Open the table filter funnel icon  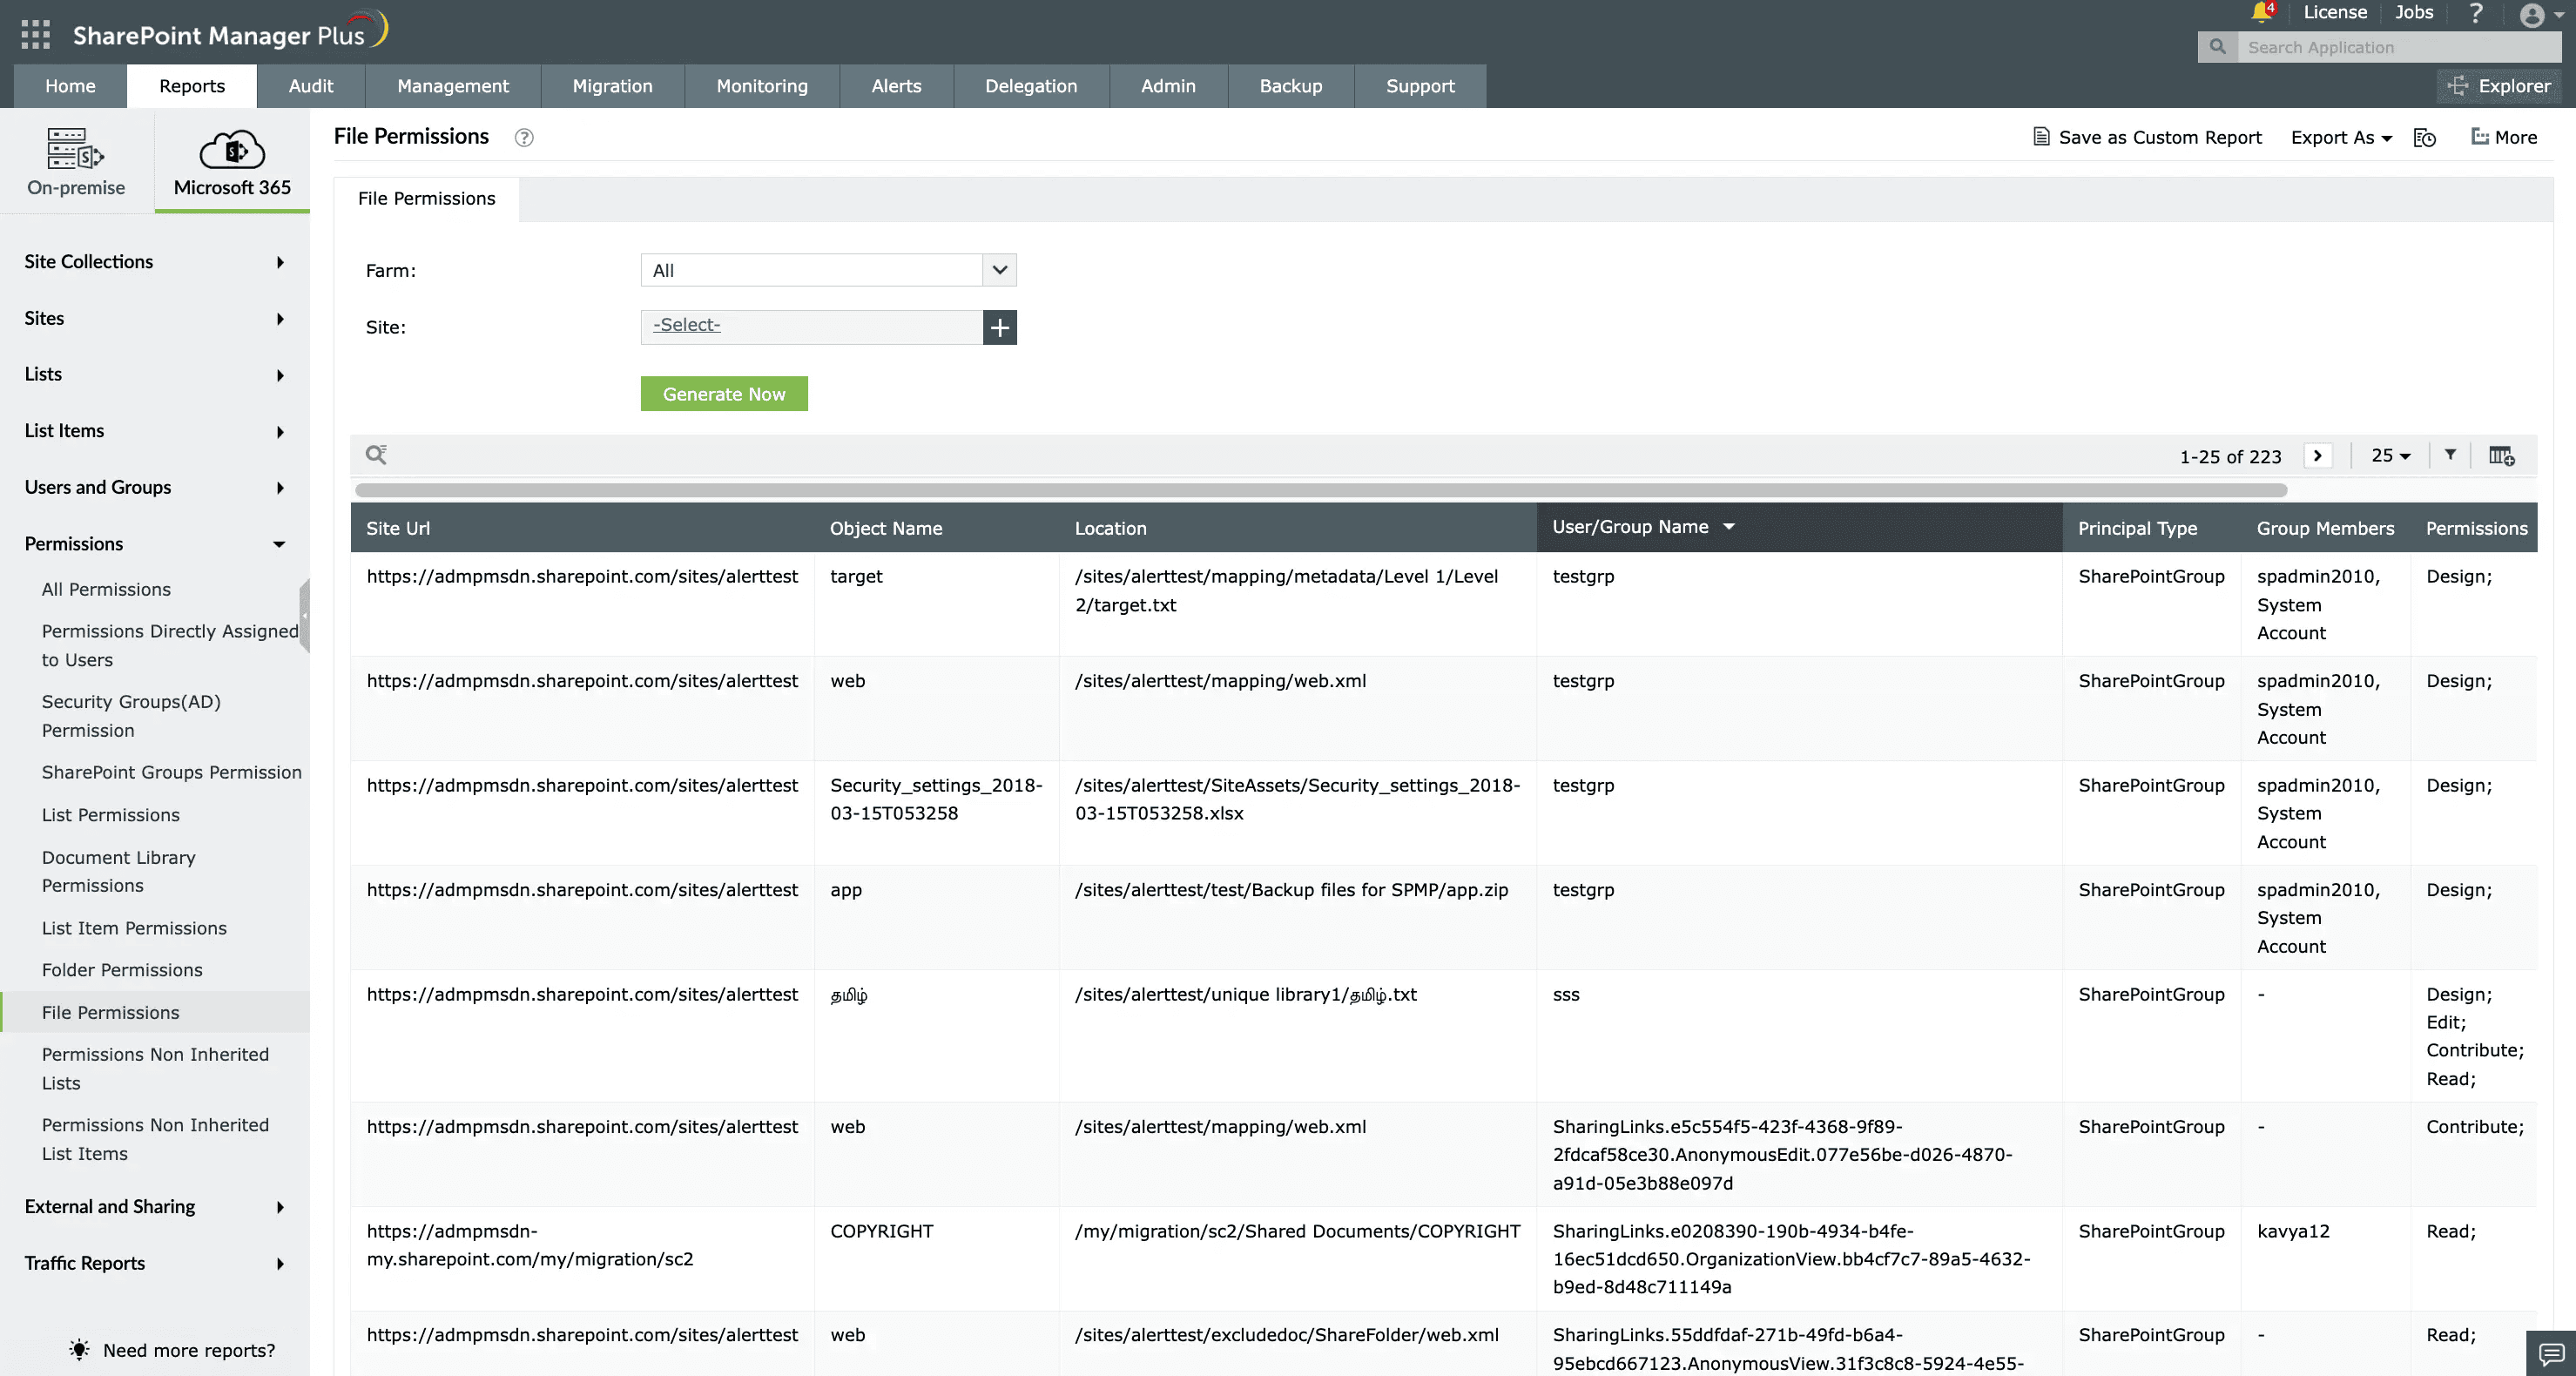pos(2450,455)
